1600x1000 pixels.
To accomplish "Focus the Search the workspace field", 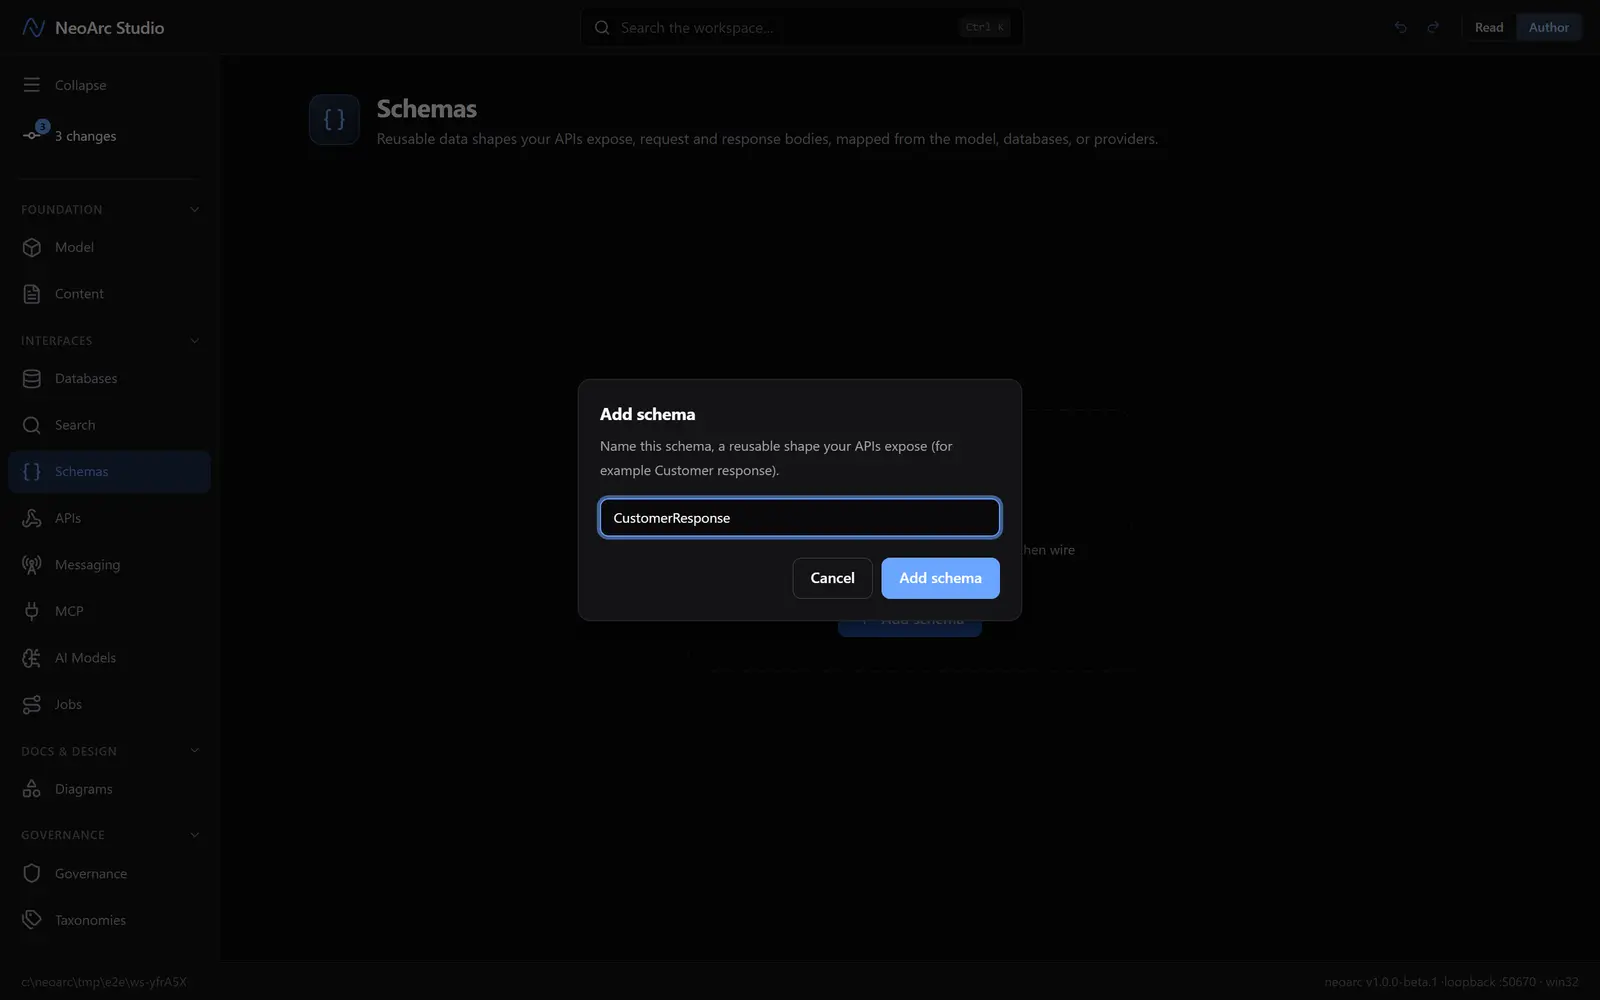I will (801, 28).
